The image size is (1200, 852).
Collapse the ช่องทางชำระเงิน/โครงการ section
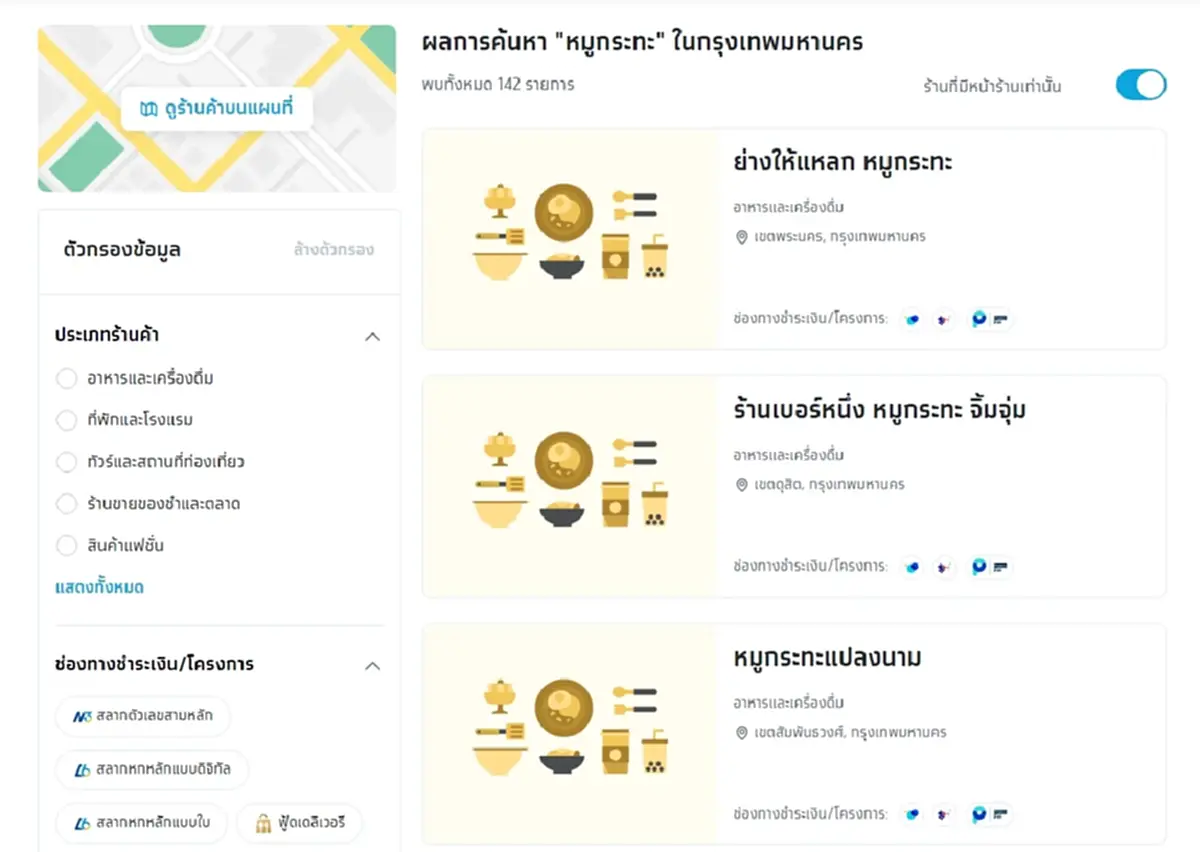click(x=373, y=665)
